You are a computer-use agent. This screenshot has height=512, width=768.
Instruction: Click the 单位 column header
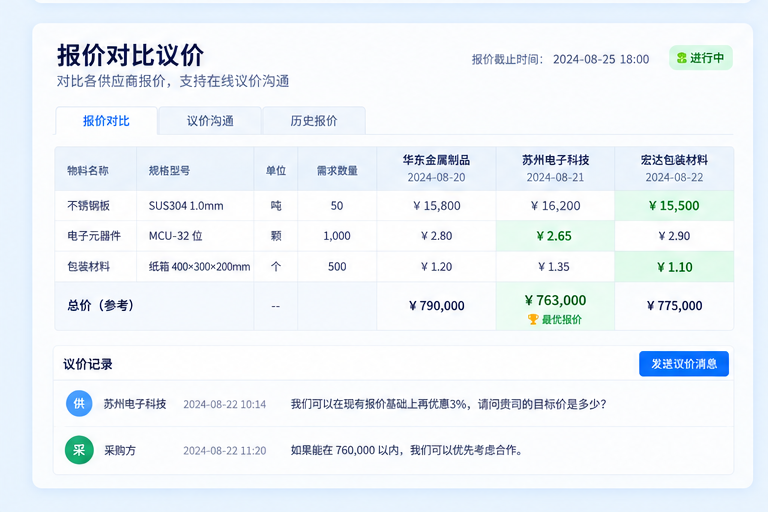click(x=276, y=171)
